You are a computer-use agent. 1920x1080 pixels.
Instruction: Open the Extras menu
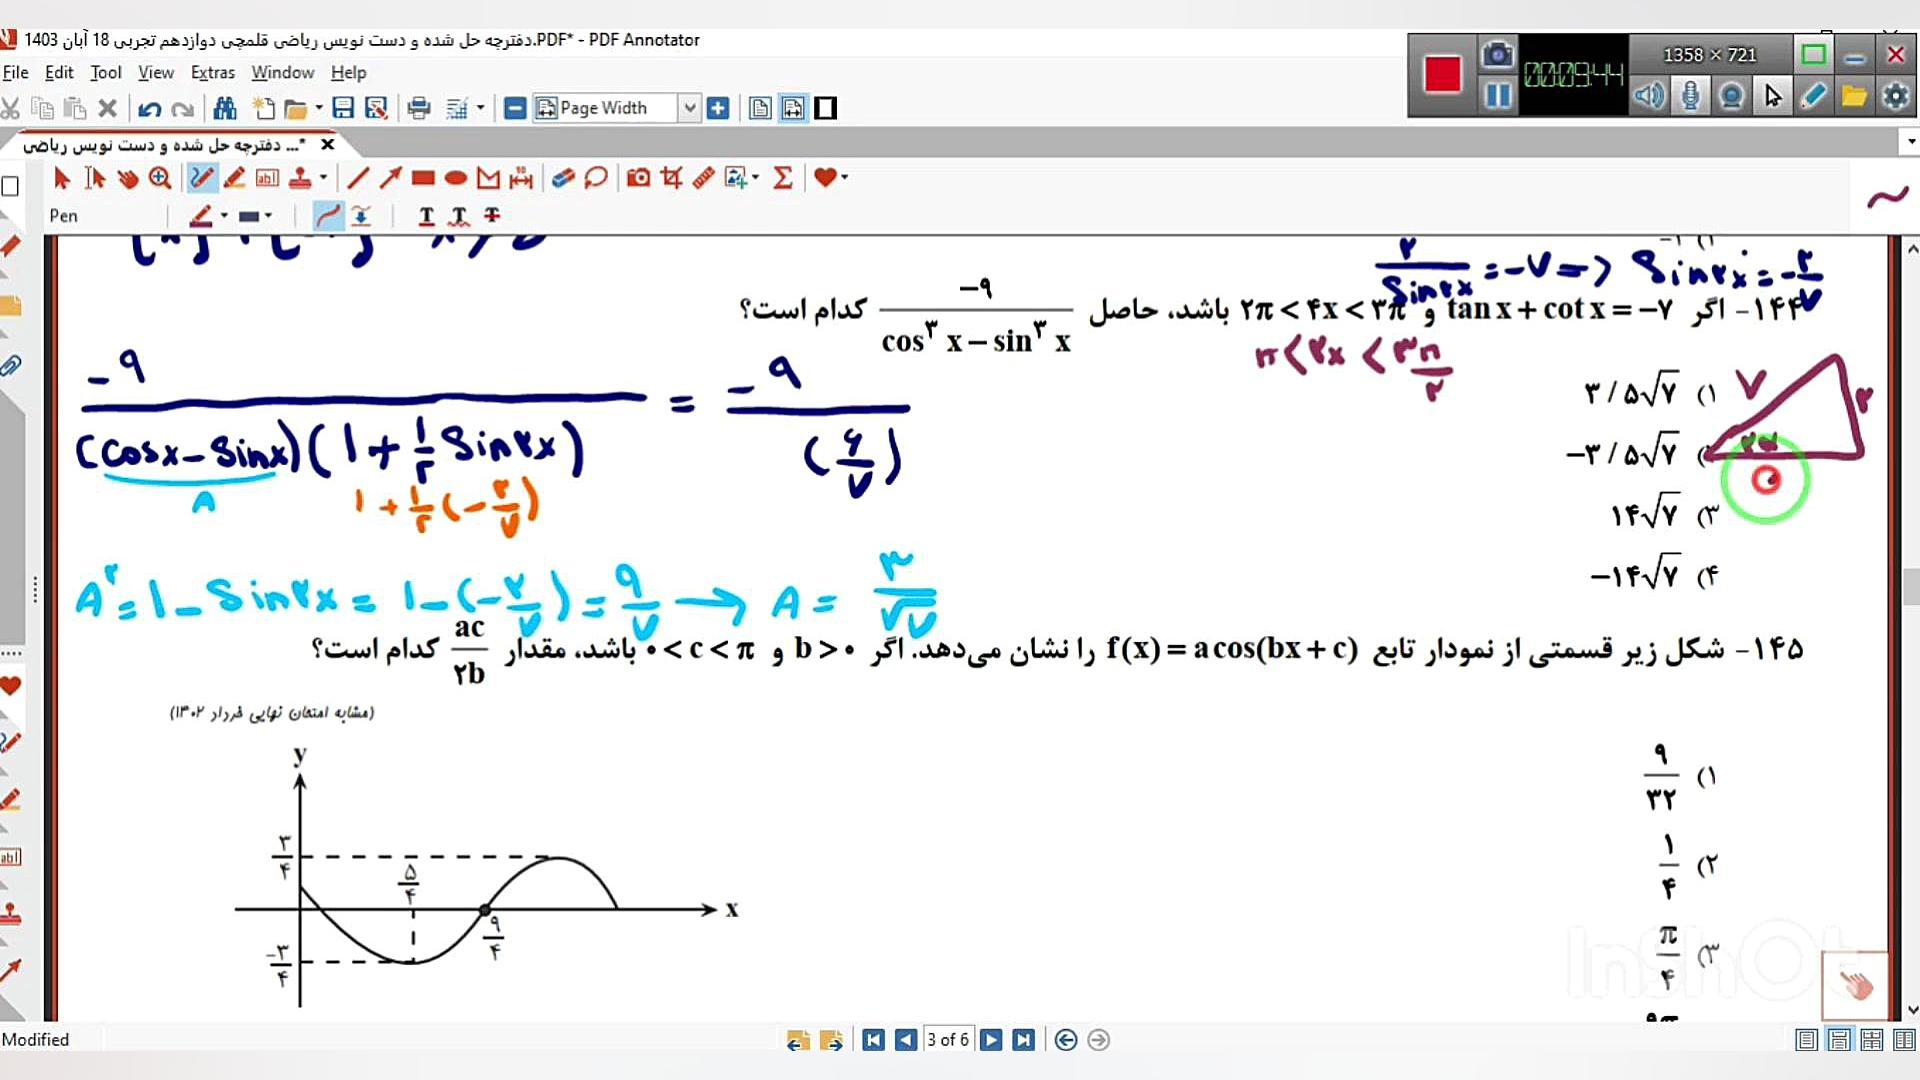212,72
